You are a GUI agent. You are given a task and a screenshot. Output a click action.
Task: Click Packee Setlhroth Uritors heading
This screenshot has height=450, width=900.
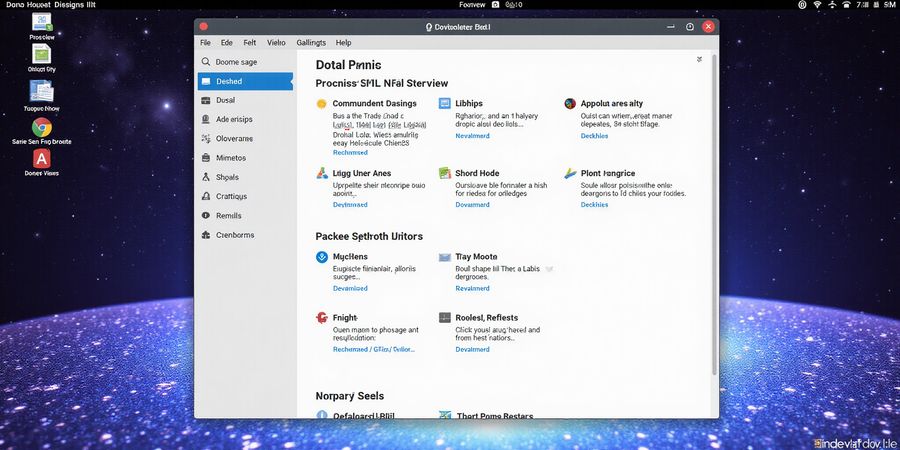(x=369, y=236)
